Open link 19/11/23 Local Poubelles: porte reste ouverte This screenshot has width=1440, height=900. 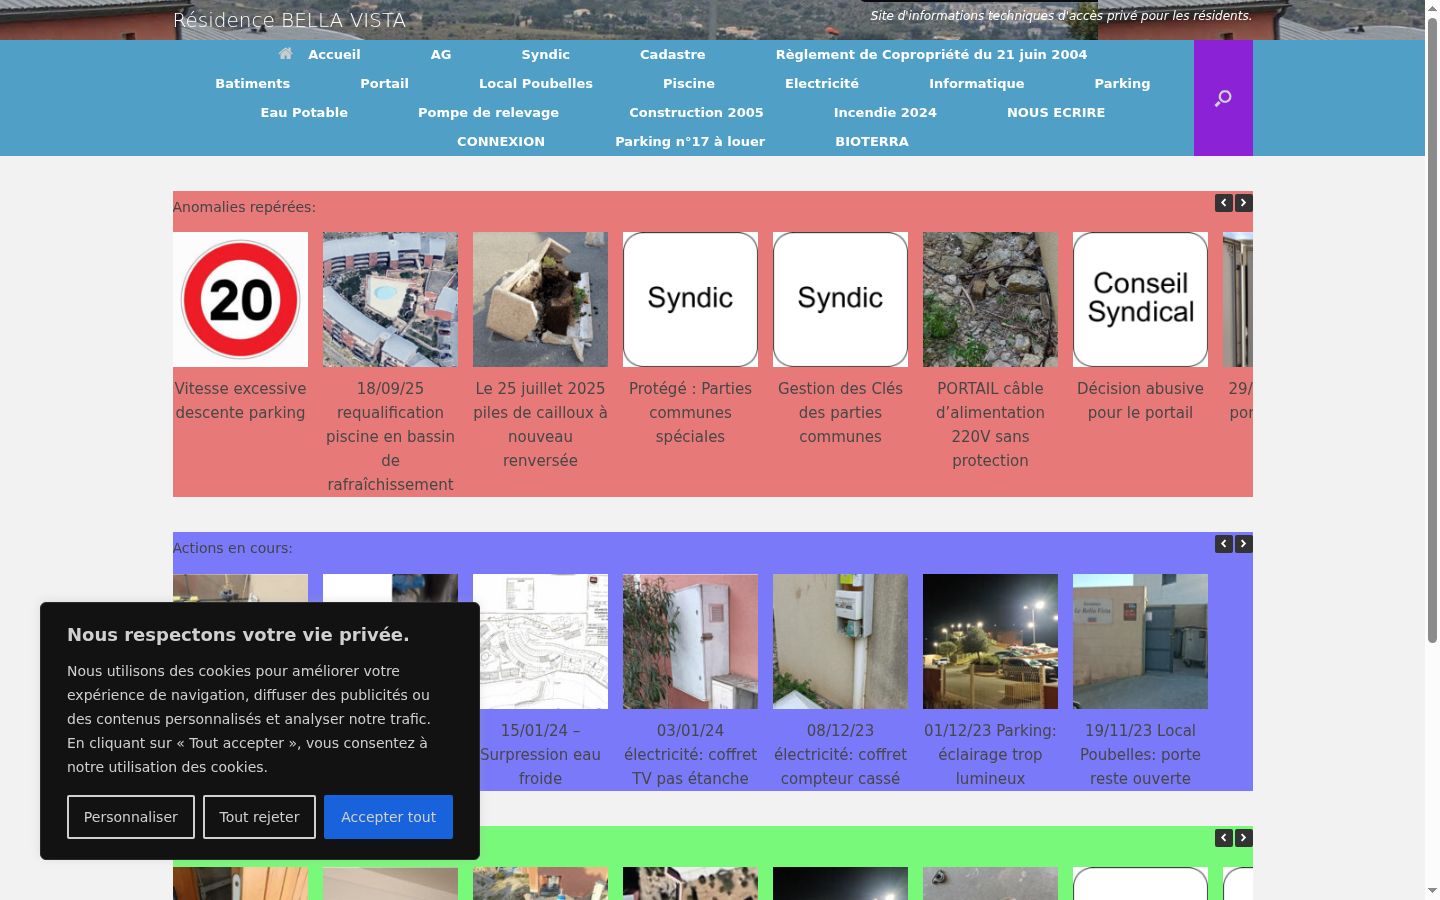pos(1140,755)
